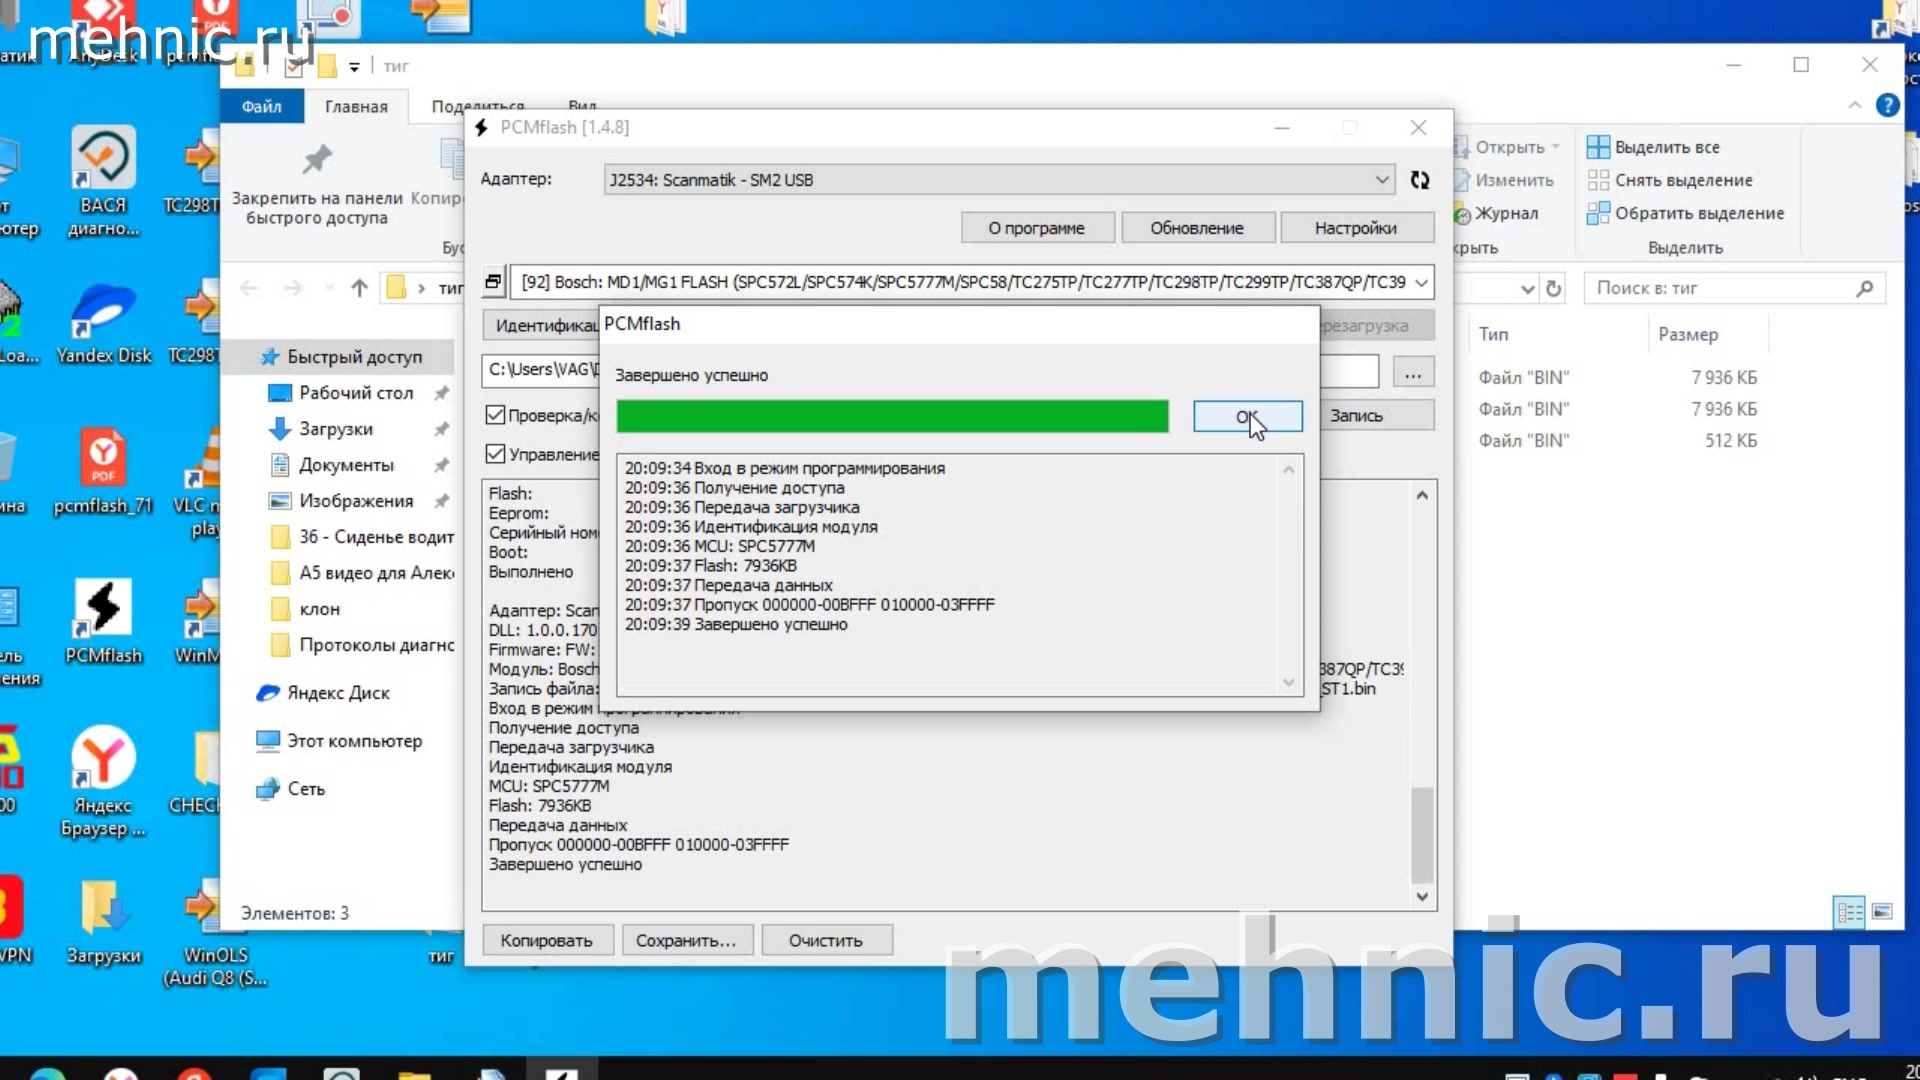Open Изображения in Explorer sidebar
Viewport: 1920px width, 1080px height.
(356, 501)
